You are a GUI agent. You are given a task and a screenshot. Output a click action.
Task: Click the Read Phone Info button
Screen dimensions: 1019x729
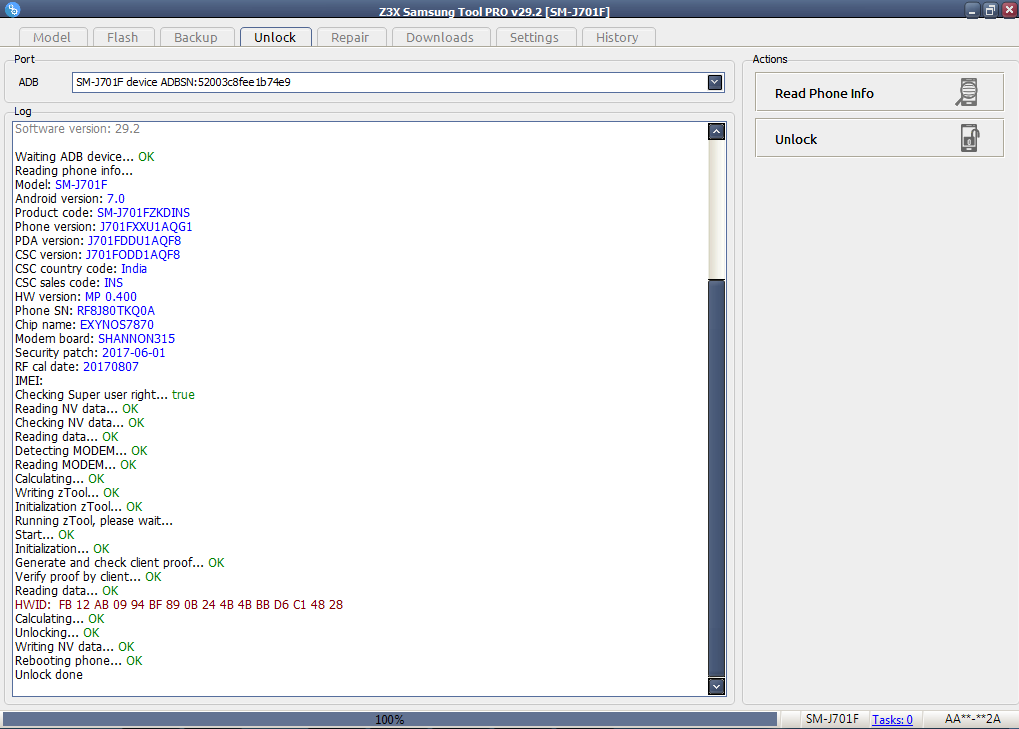click(879, 92)
